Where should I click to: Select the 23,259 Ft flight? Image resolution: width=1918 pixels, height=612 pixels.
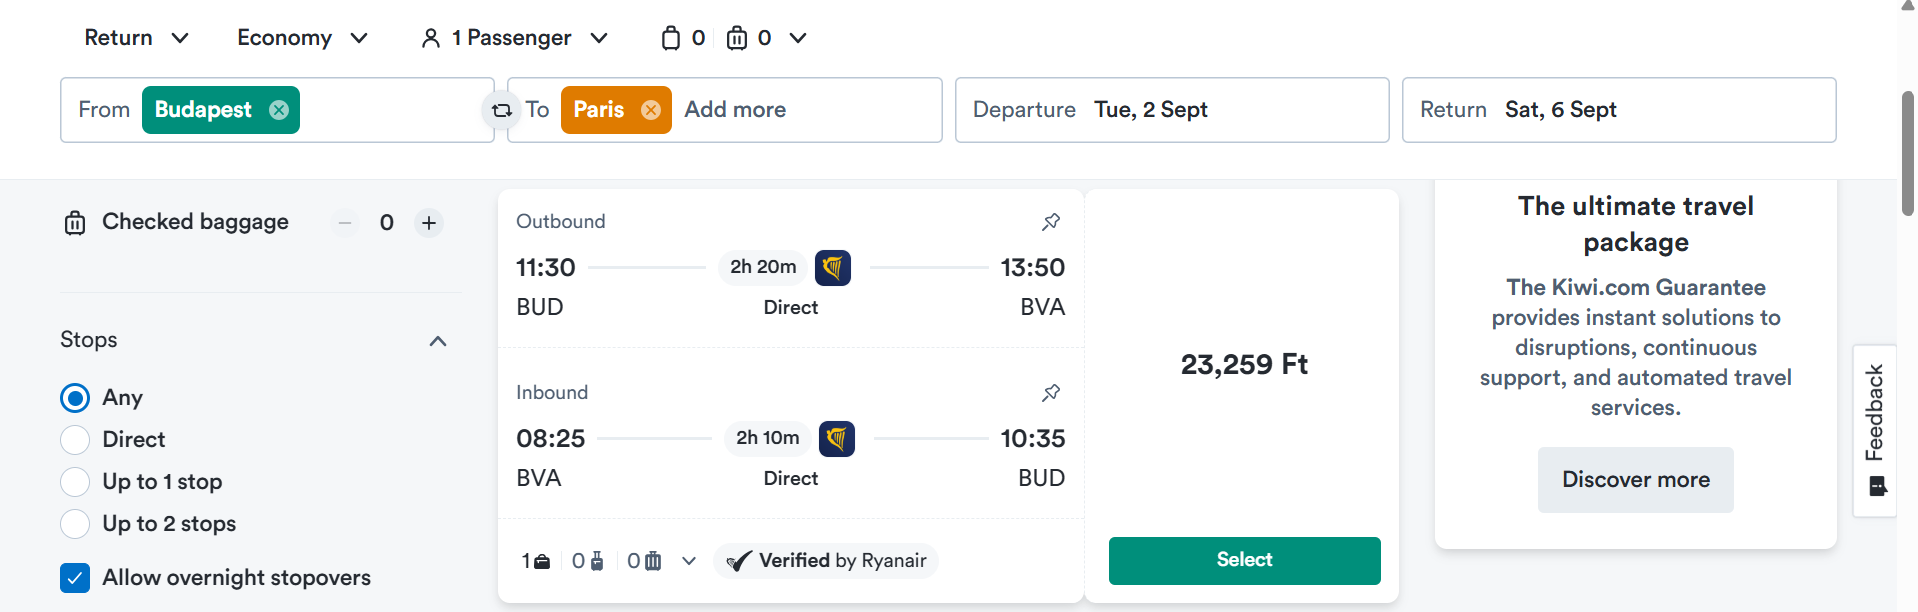tap(1244, 561)
